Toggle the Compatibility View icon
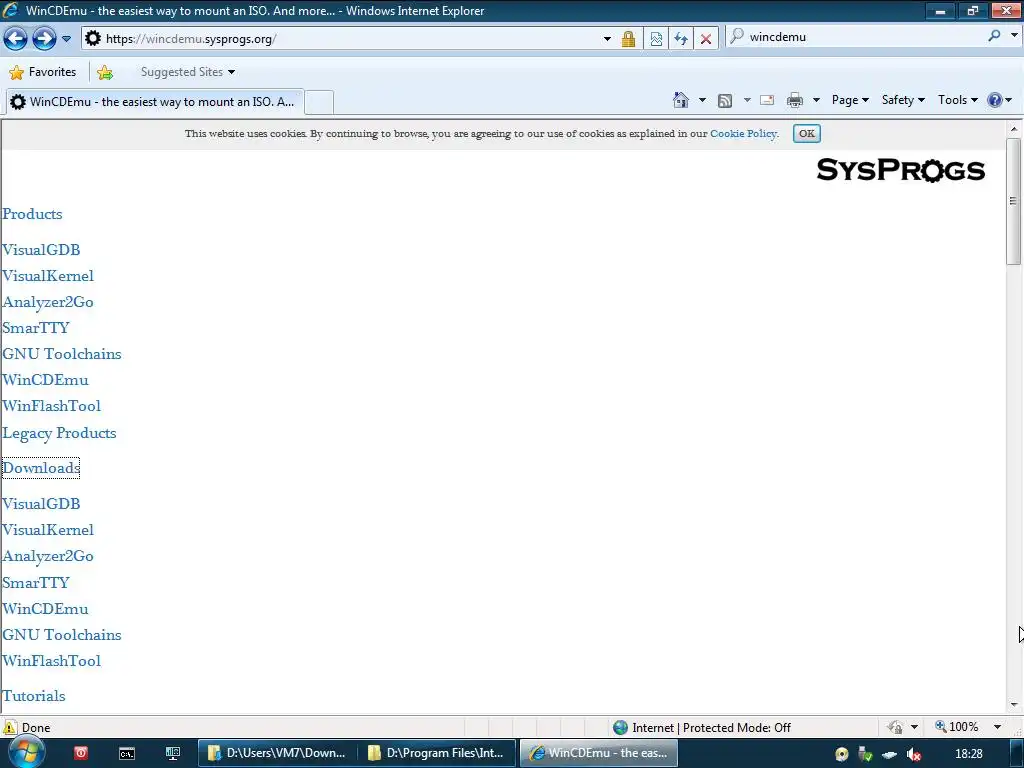This screenshot has width=1024, height=768. 656,39
